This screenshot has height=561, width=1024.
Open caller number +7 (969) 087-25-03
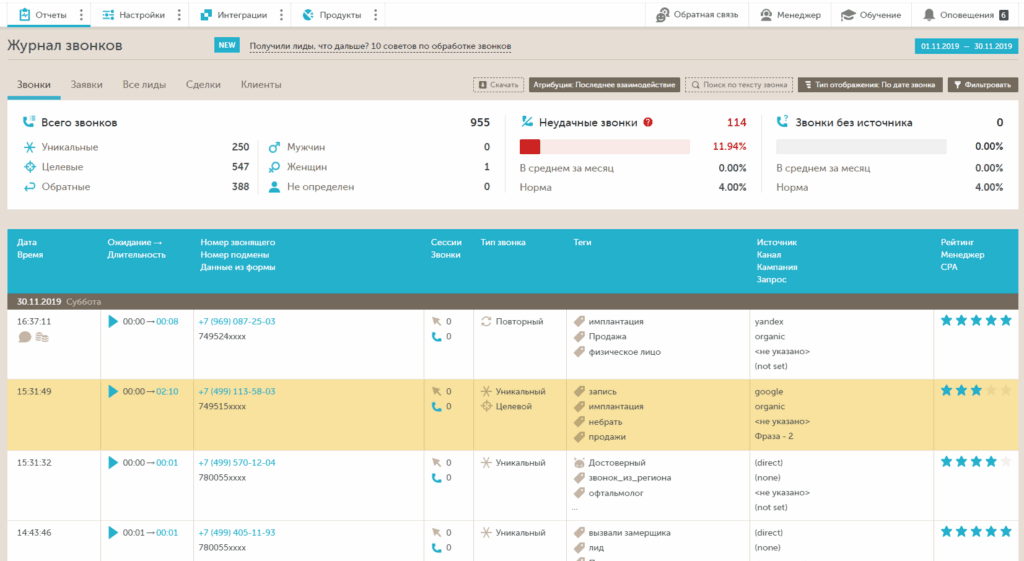236,321
